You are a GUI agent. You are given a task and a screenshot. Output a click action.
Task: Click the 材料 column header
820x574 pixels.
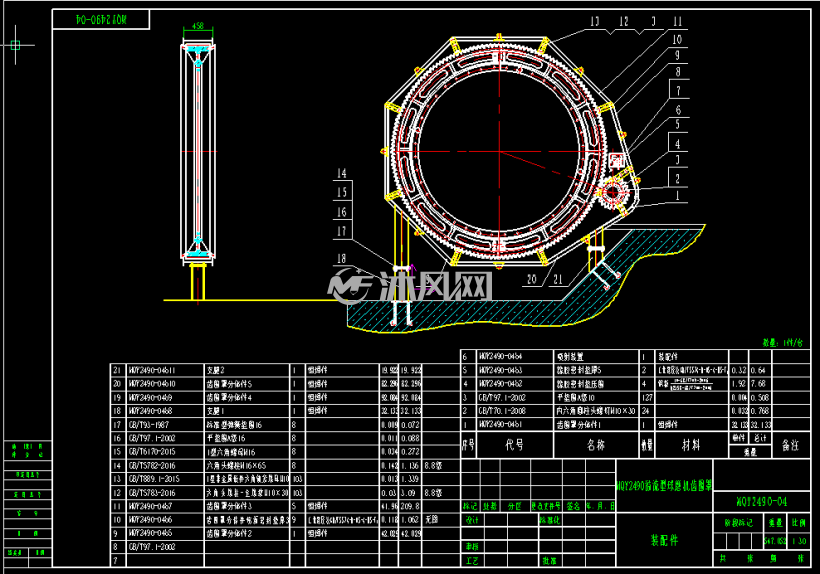pos(691,445)
